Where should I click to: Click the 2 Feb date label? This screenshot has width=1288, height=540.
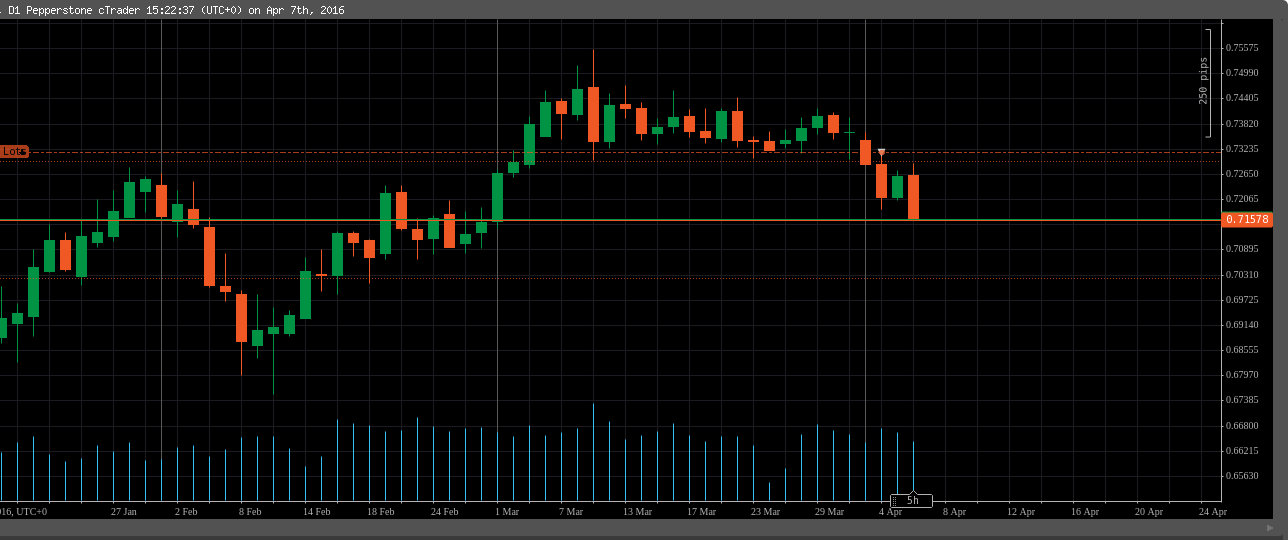click(x=186, y=511)
